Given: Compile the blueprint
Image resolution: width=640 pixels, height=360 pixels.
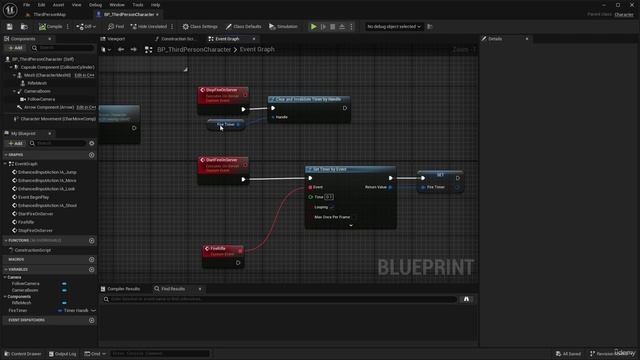Looking at the screenshot, I should [x=51, y=27].
